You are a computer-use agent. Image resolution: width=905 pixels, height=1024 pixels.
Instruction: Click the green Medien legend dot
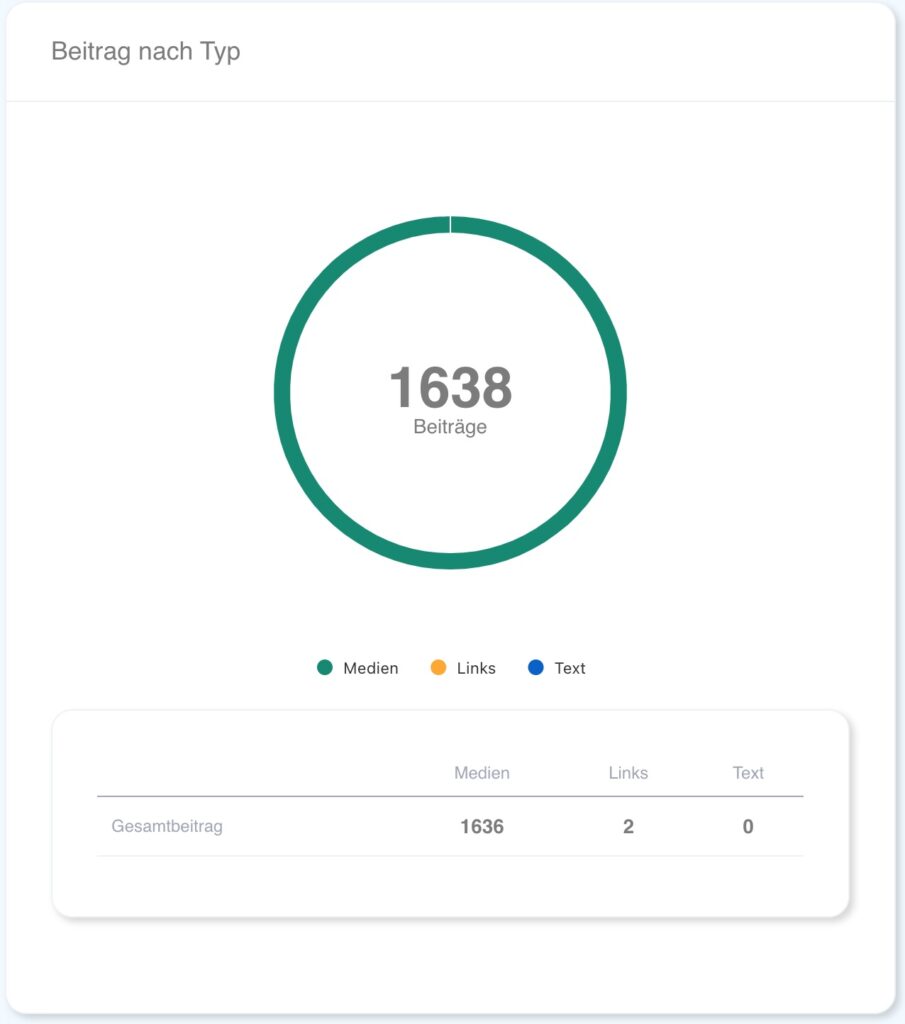[325, 667]
